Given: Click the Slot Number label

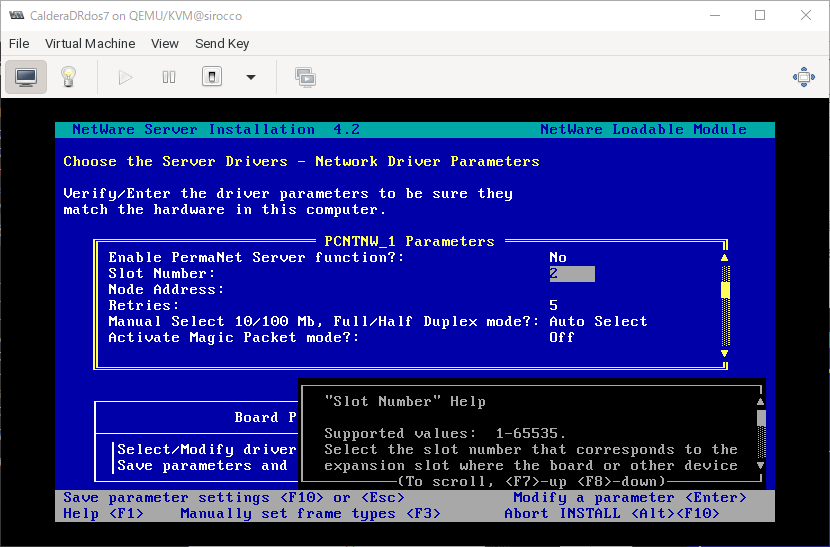Looking at the screenshot, I should [x=161, y=274].
